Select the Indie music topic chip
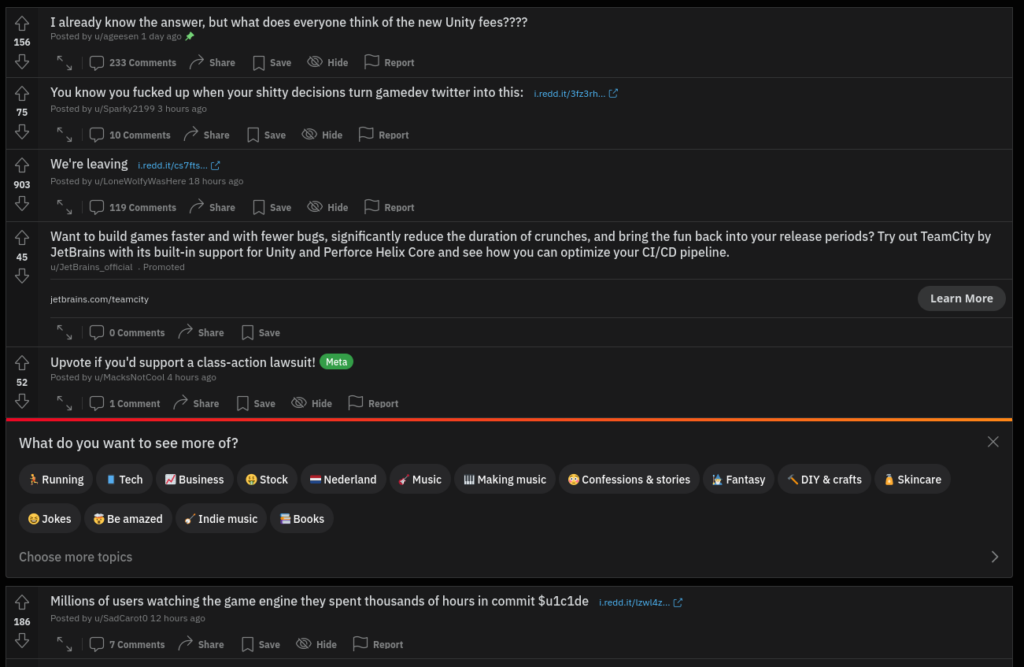This screenshot has height=667, width=1024. coord(221,519)
